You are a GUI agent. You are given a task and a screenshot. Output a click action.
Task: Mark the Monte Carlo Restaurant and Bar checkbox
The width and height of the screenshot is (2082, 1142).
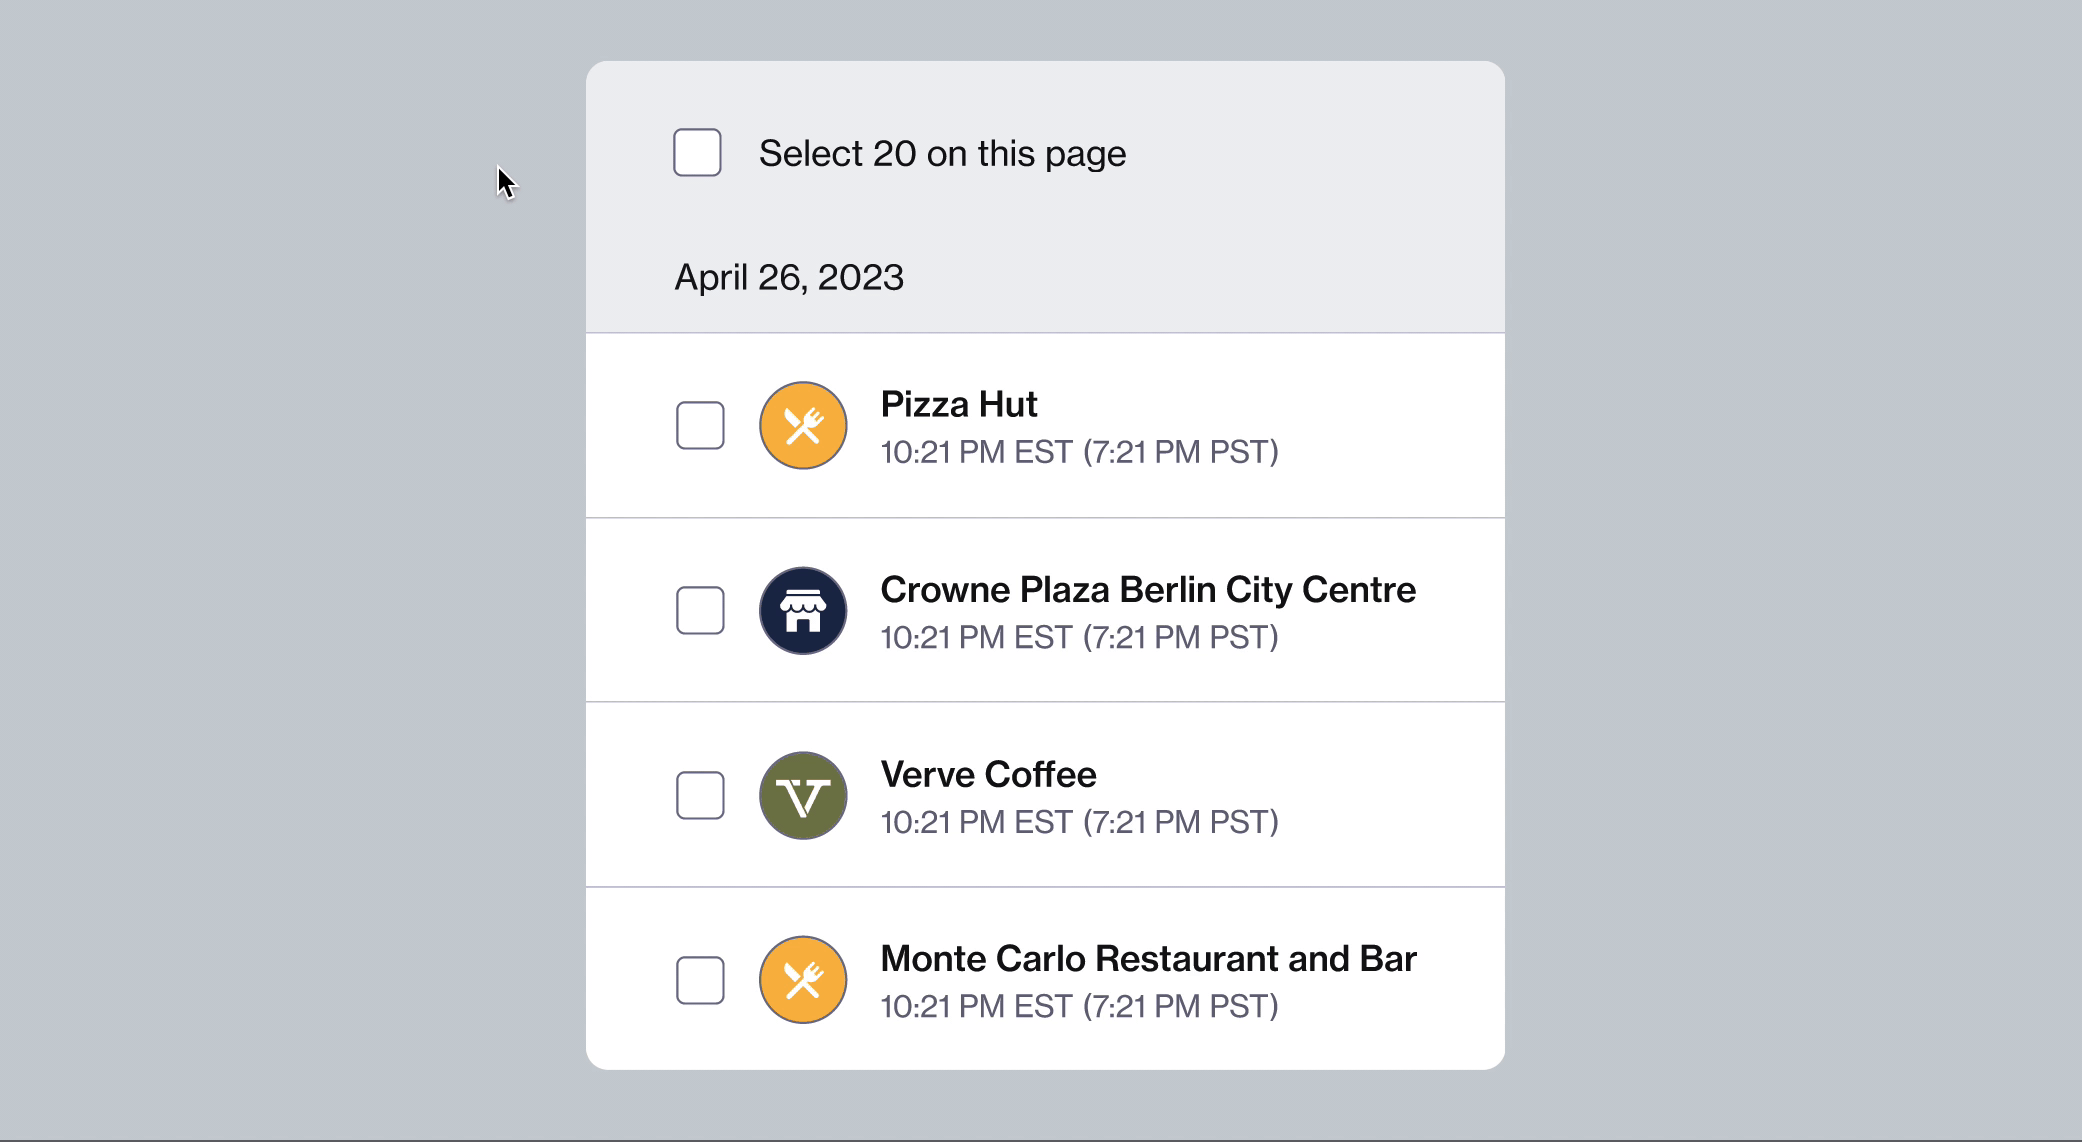click(x=700, y=980)
